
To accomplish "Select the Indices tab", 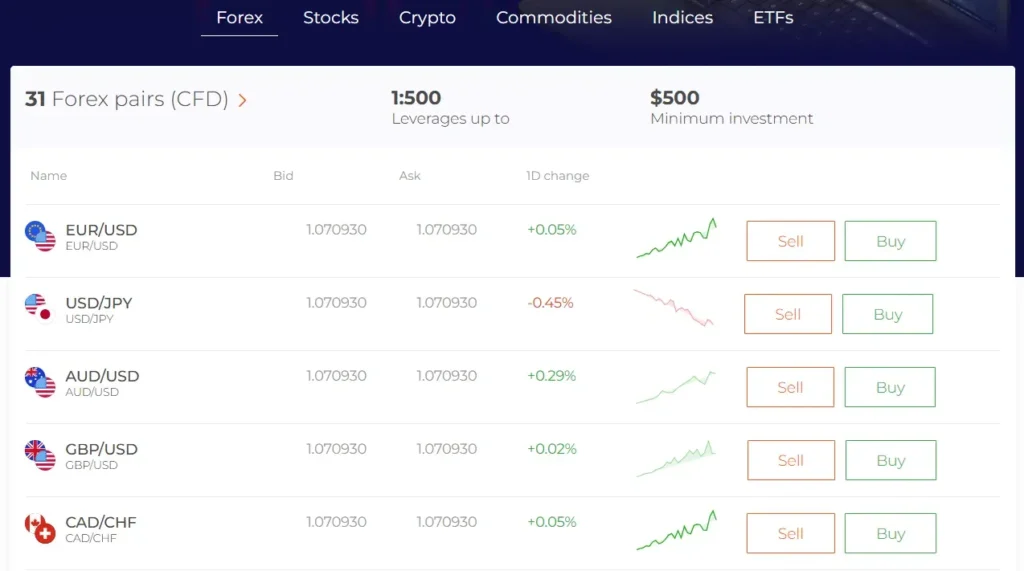I will 682,17.
